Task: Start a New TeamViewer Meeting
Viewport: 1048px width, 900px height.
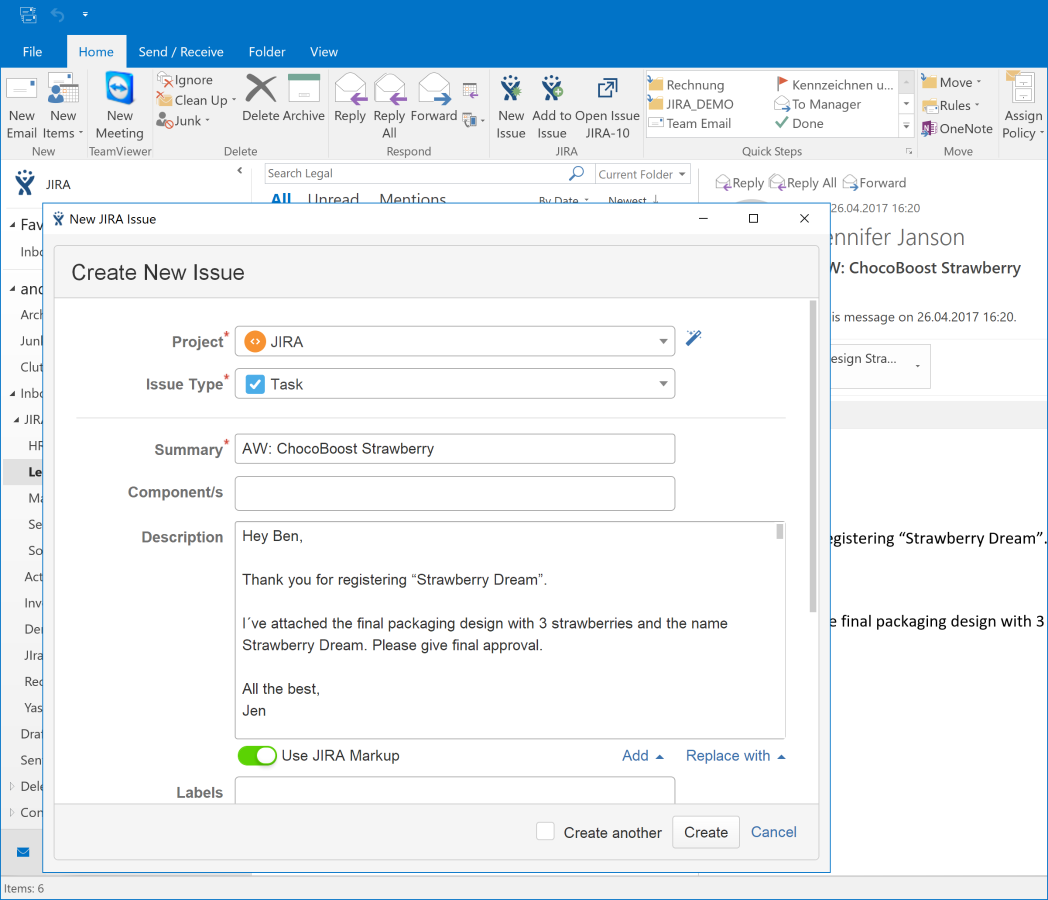Action: tap(120, 107)
